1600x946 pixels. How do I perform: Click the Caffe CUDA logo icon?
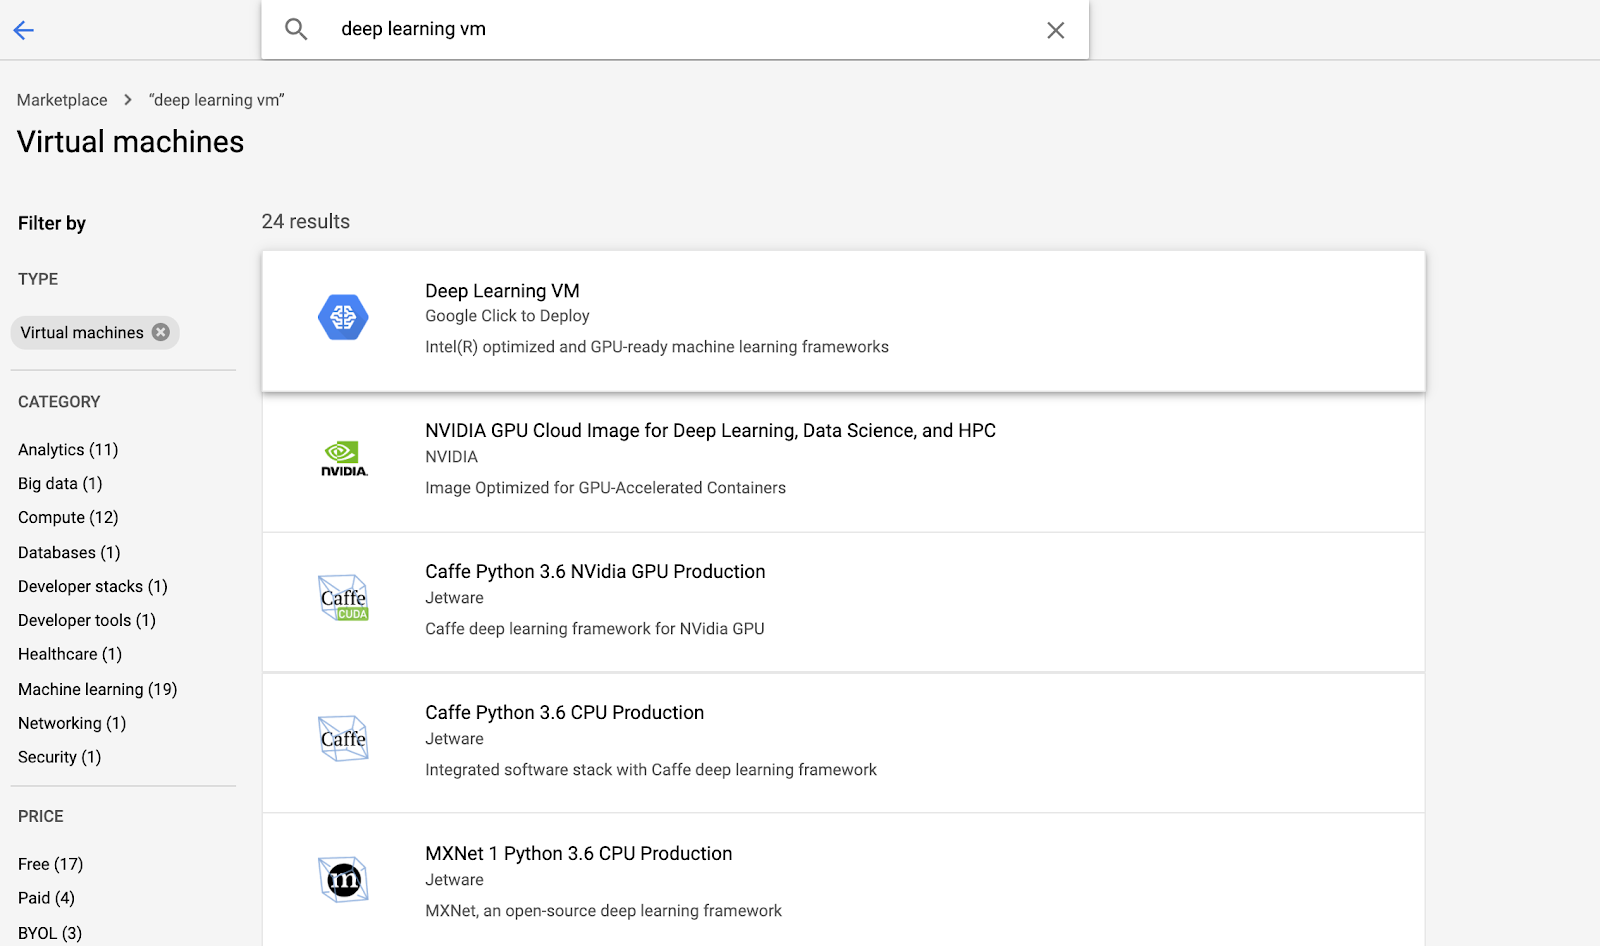(x=344, y=598)
